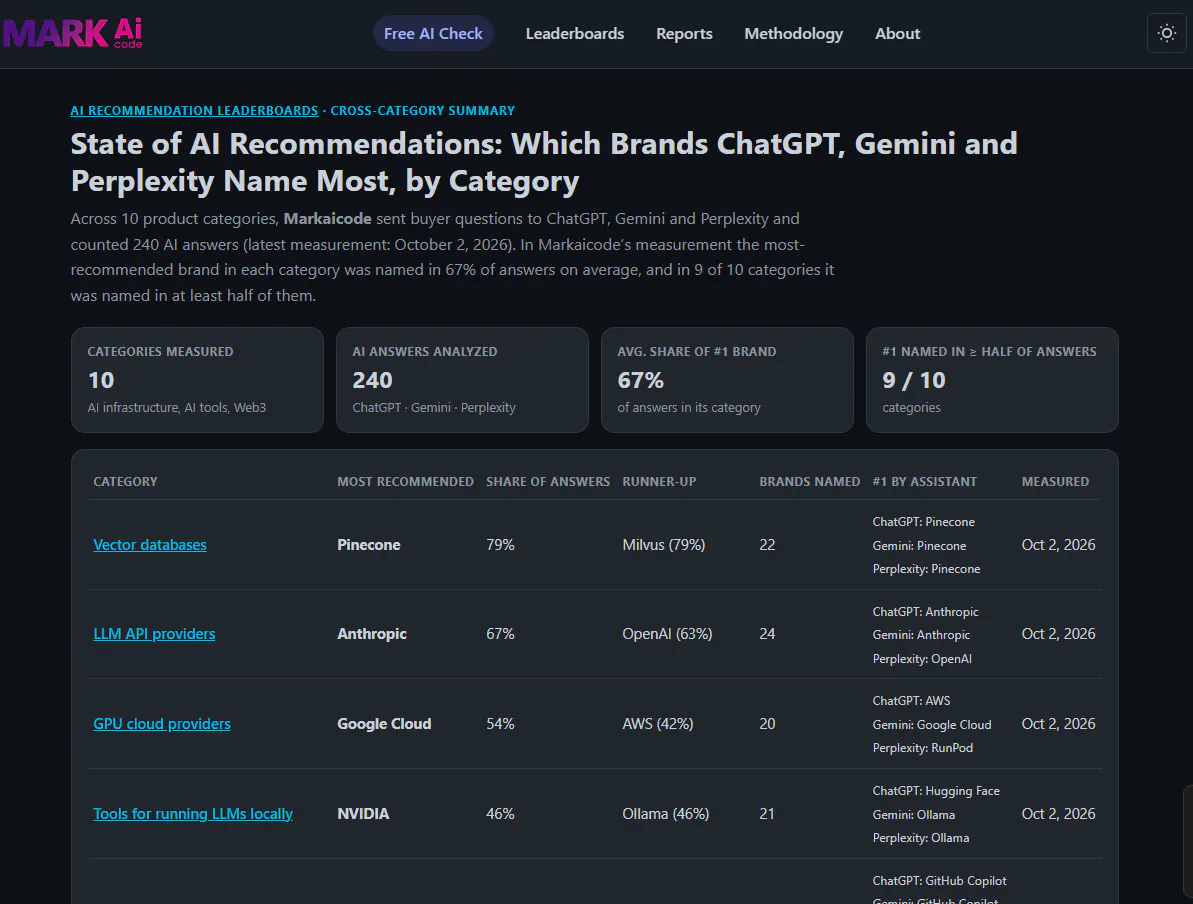Click the ChatGPT: AWS assistant entry
This screenshot has height=904, width=1193.
coord(911,700)
